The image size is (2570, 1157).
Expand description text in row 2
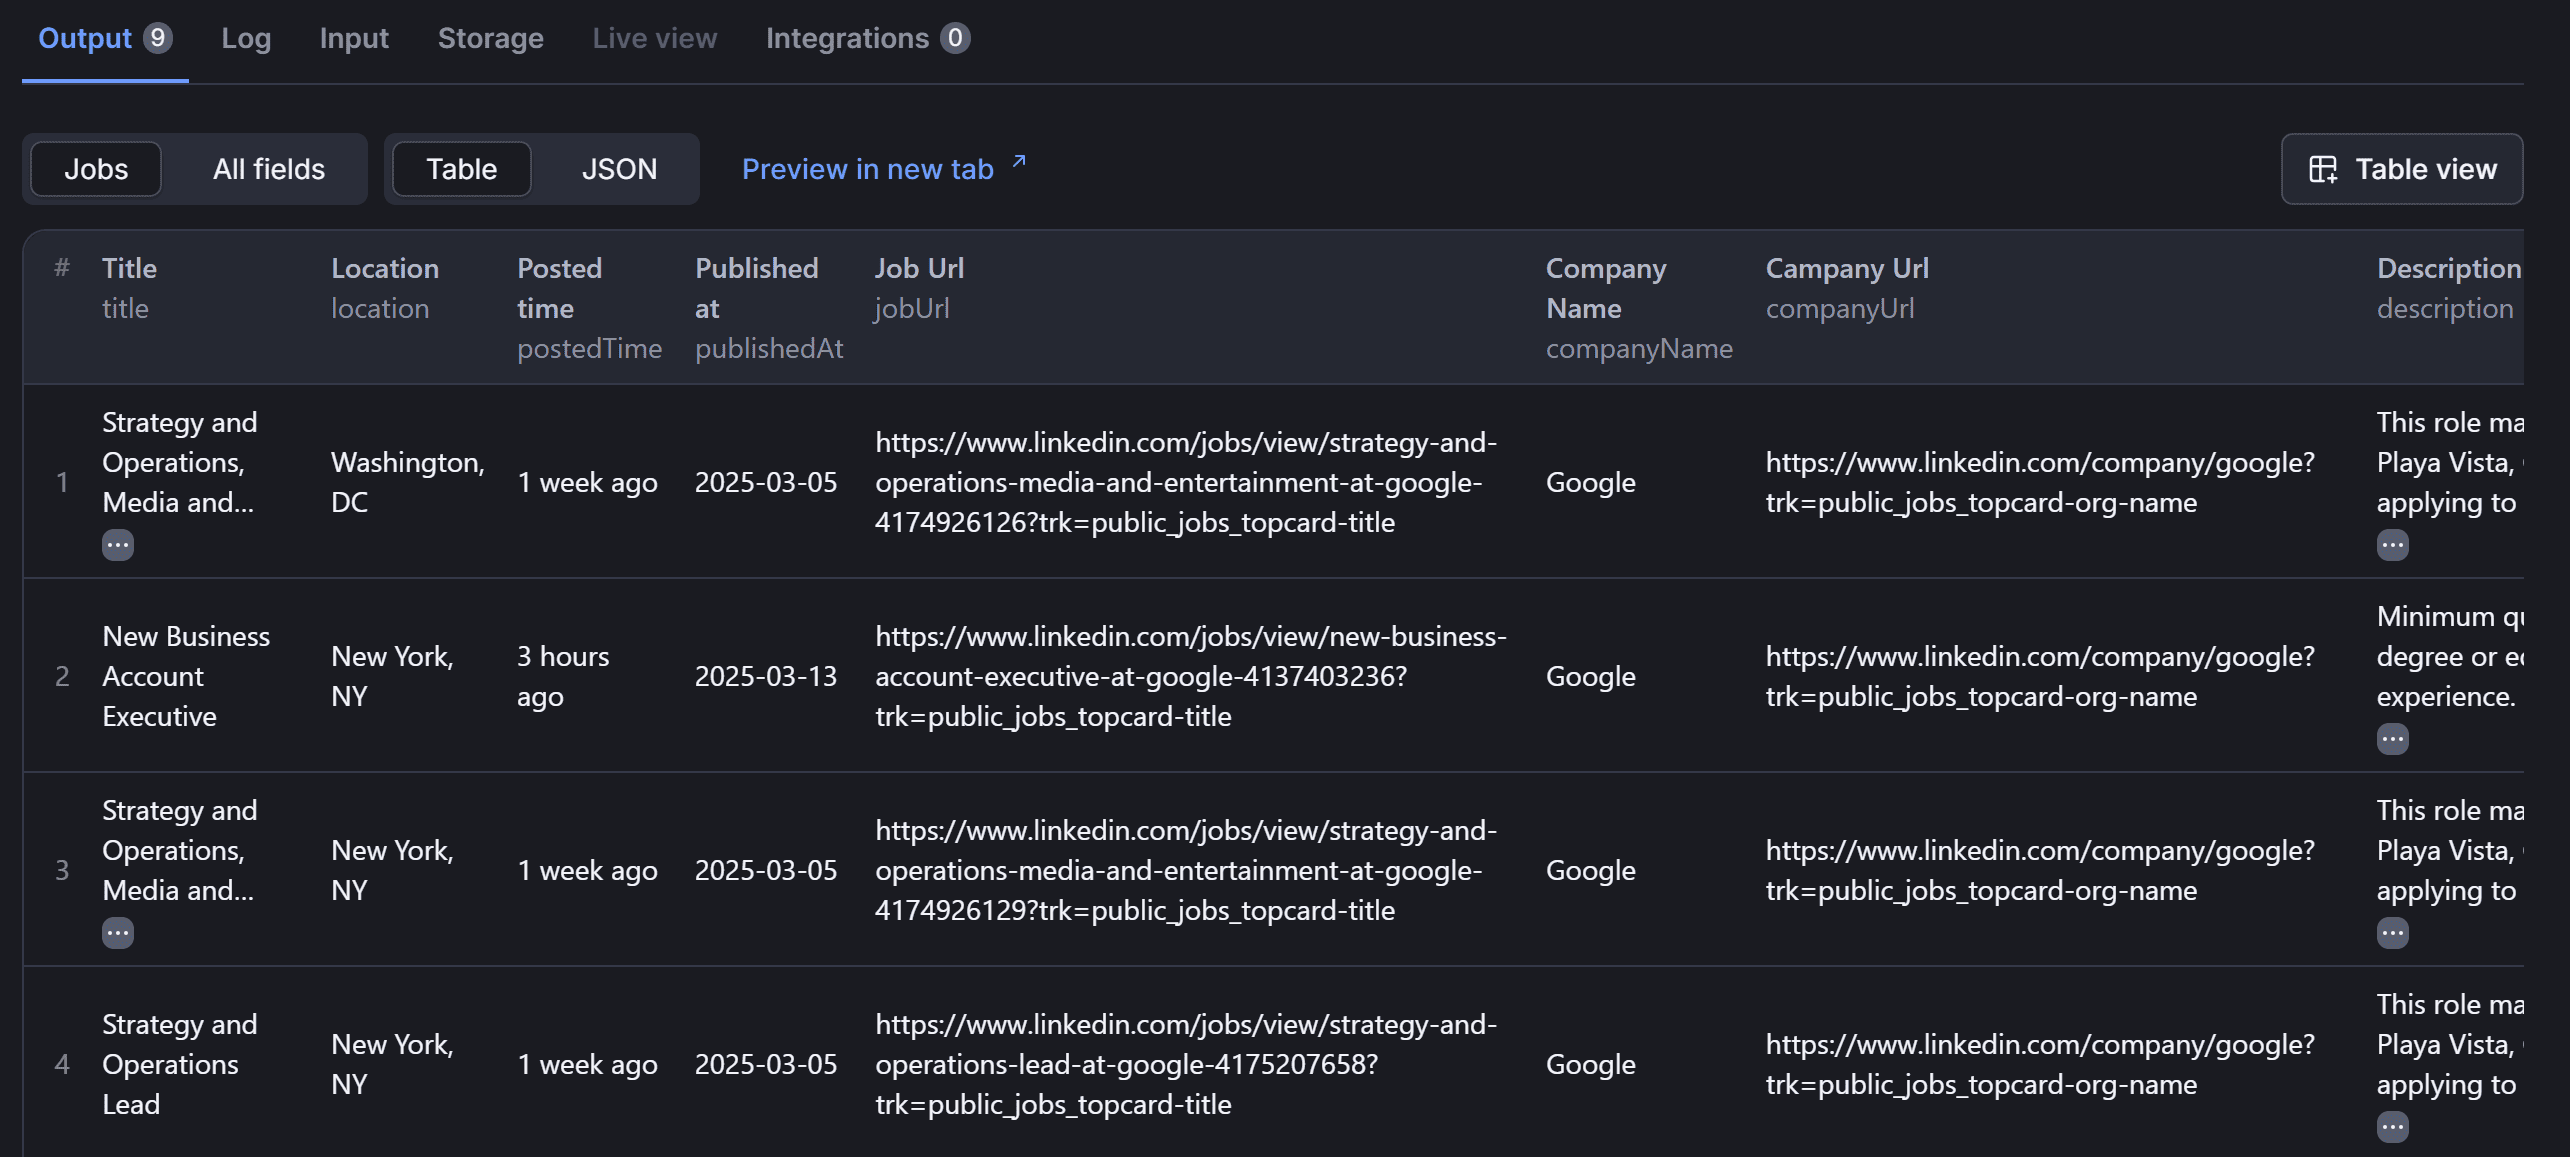(x=2392, y=739)
